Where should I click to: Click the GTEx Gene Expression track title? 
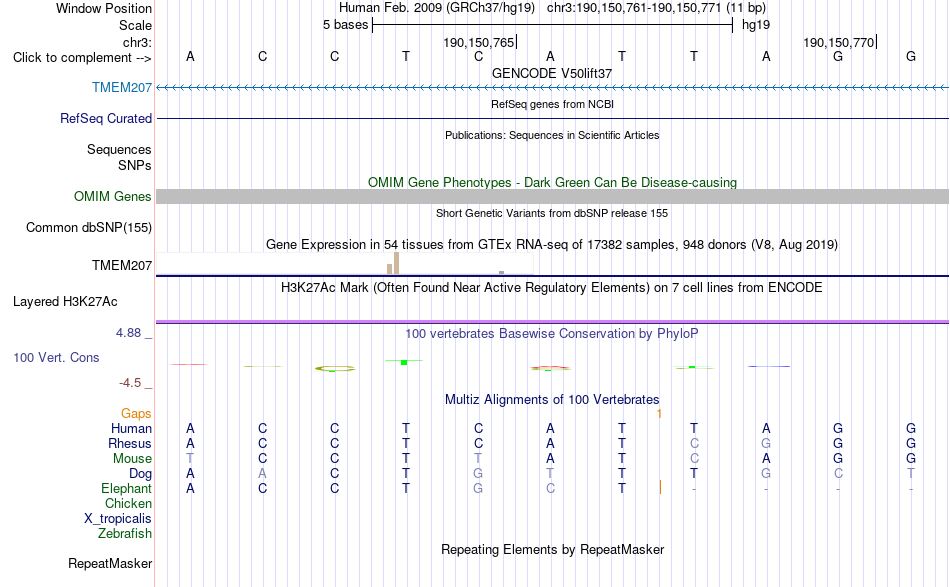(x=552, y=244)
